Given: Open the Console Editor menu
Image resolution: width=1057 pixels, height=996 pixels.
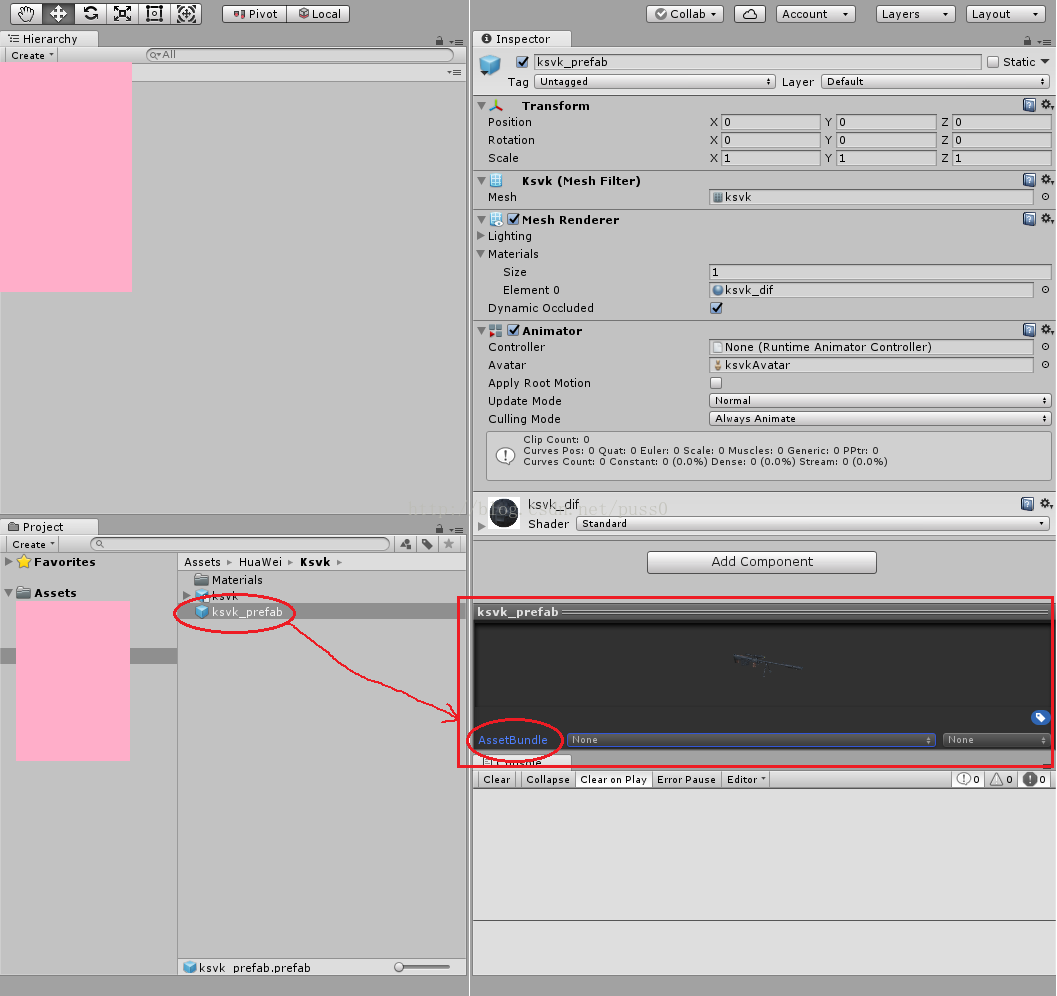Looking at the screenshot, I should coord(746,780).
